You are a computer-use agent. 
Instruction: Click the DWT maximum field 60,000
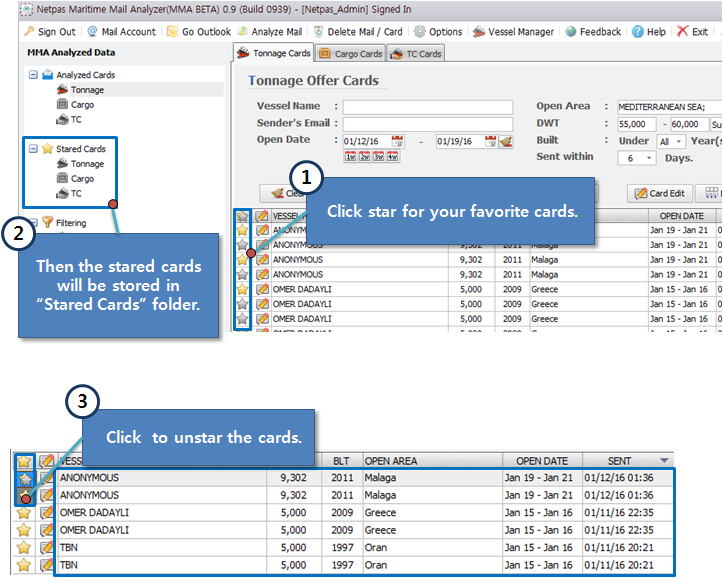[x=689, y=124]
